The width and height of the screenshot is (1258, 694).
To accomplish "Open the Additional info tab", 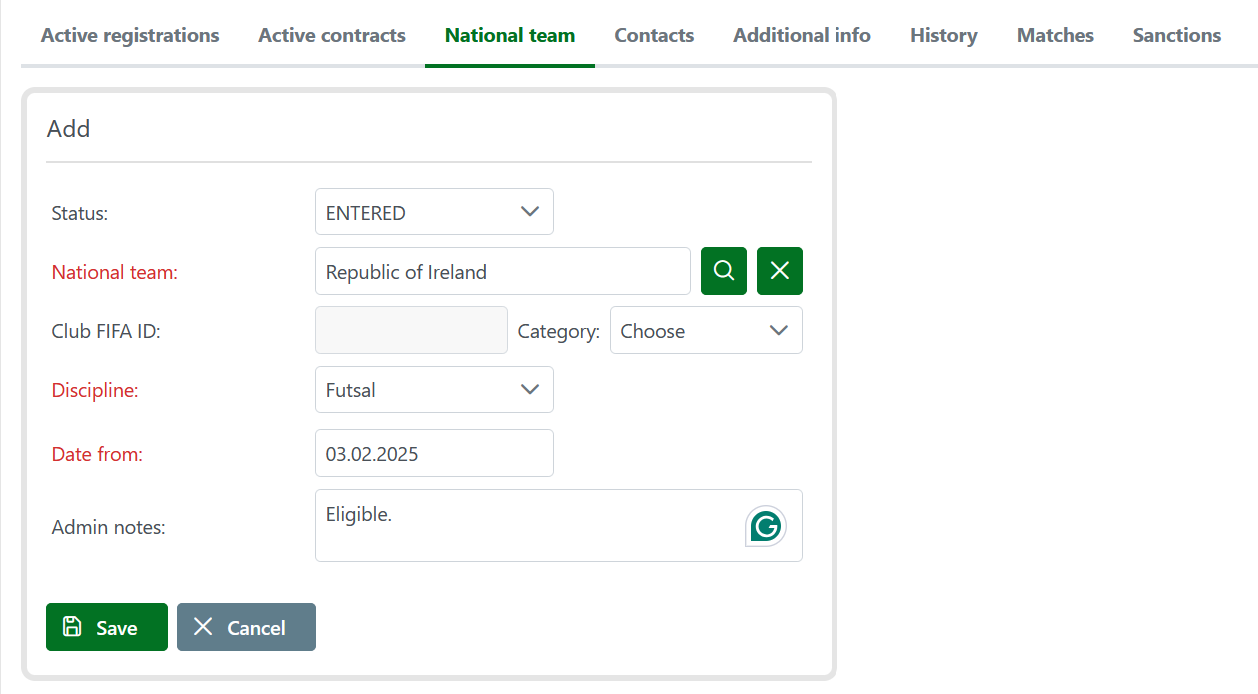I will (802, 36).
